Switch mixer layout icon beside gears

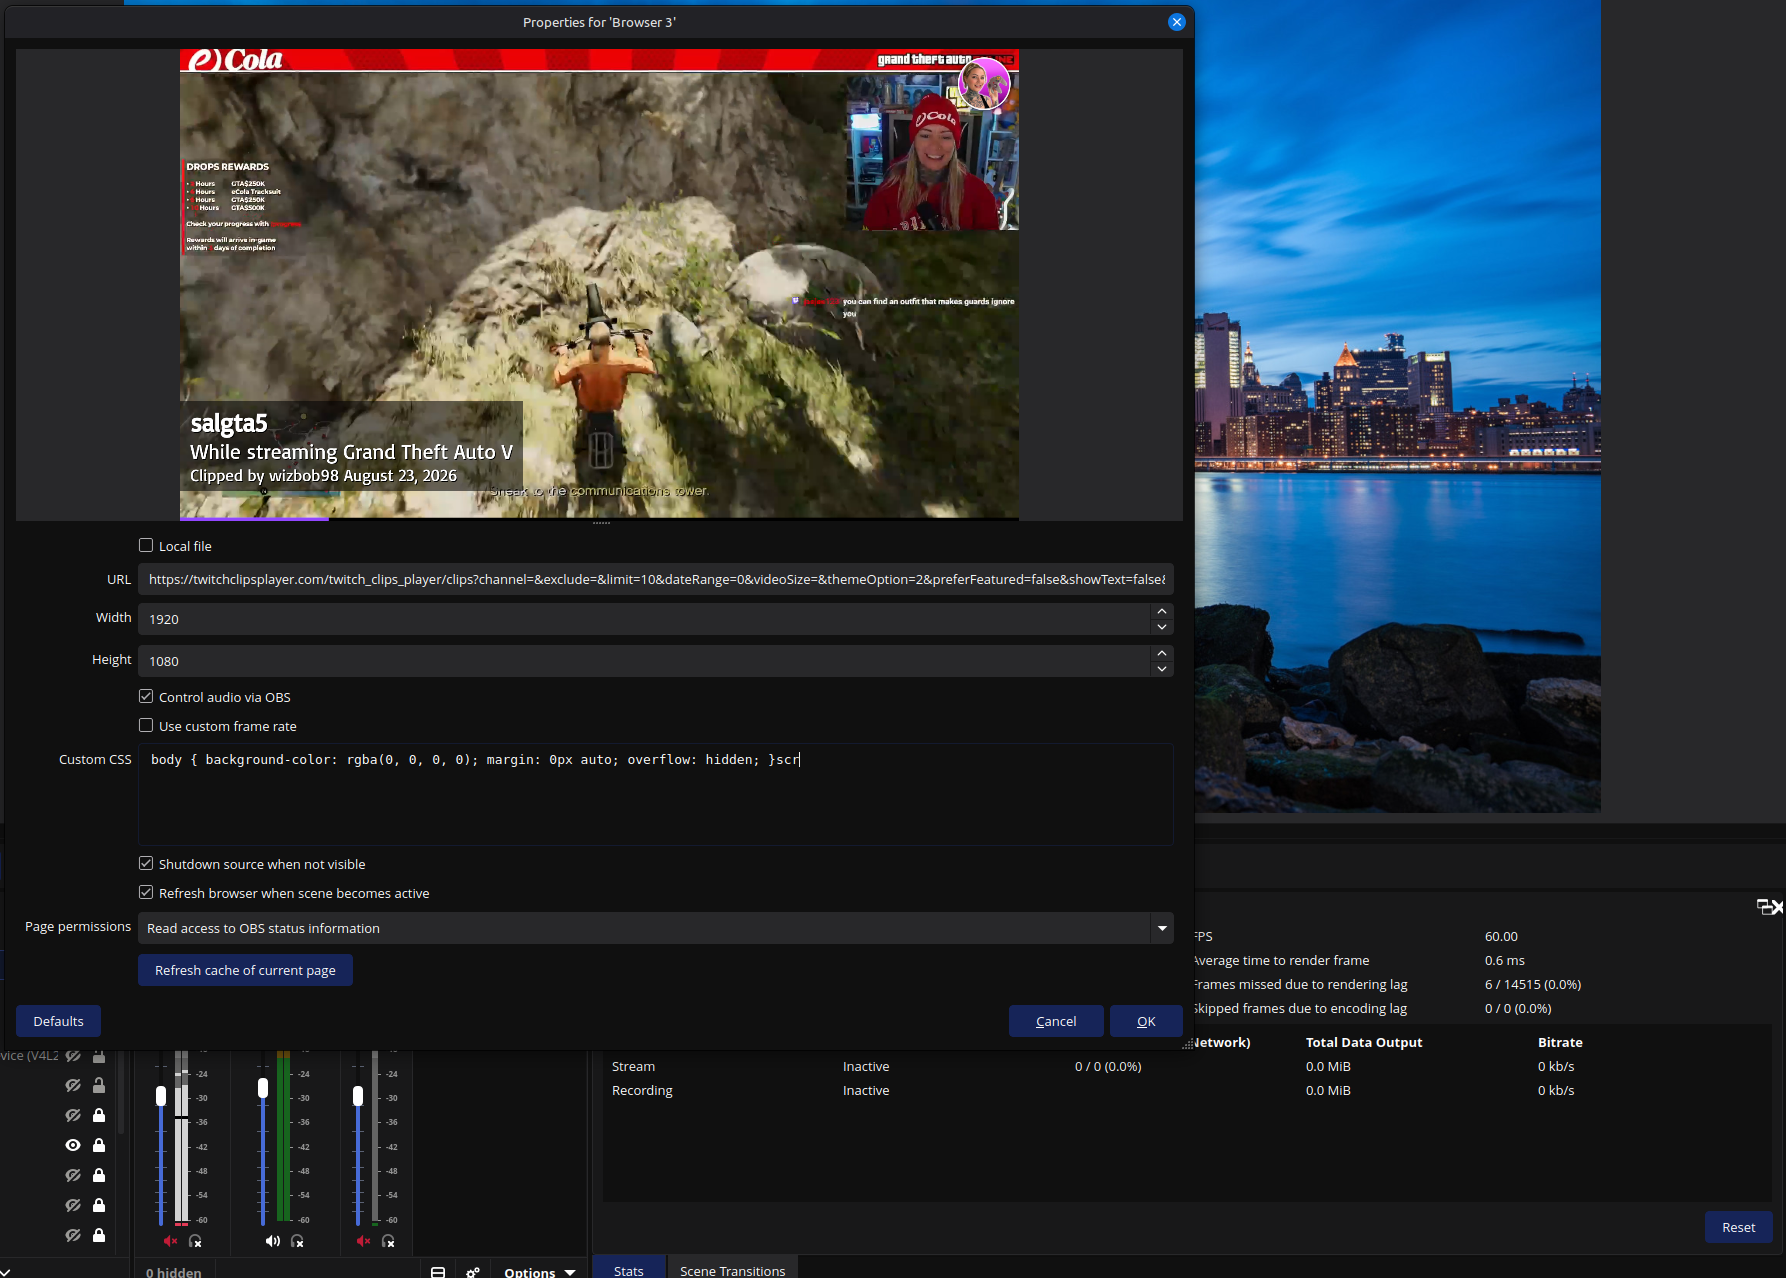(x=438, y=1272)
